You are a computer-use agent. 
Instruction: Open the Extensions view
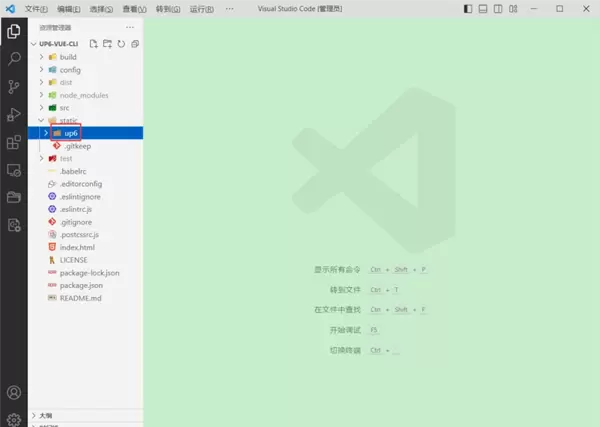pos(14,143)
